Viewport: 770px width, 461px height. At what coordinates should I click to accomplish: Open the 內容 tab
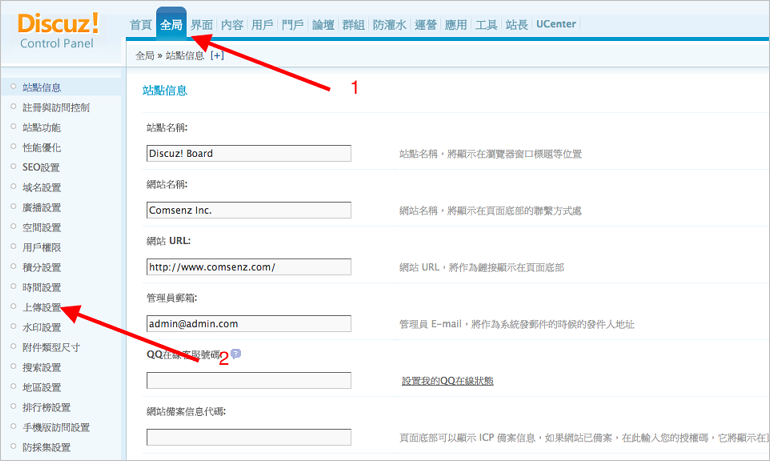click(232, 24)
